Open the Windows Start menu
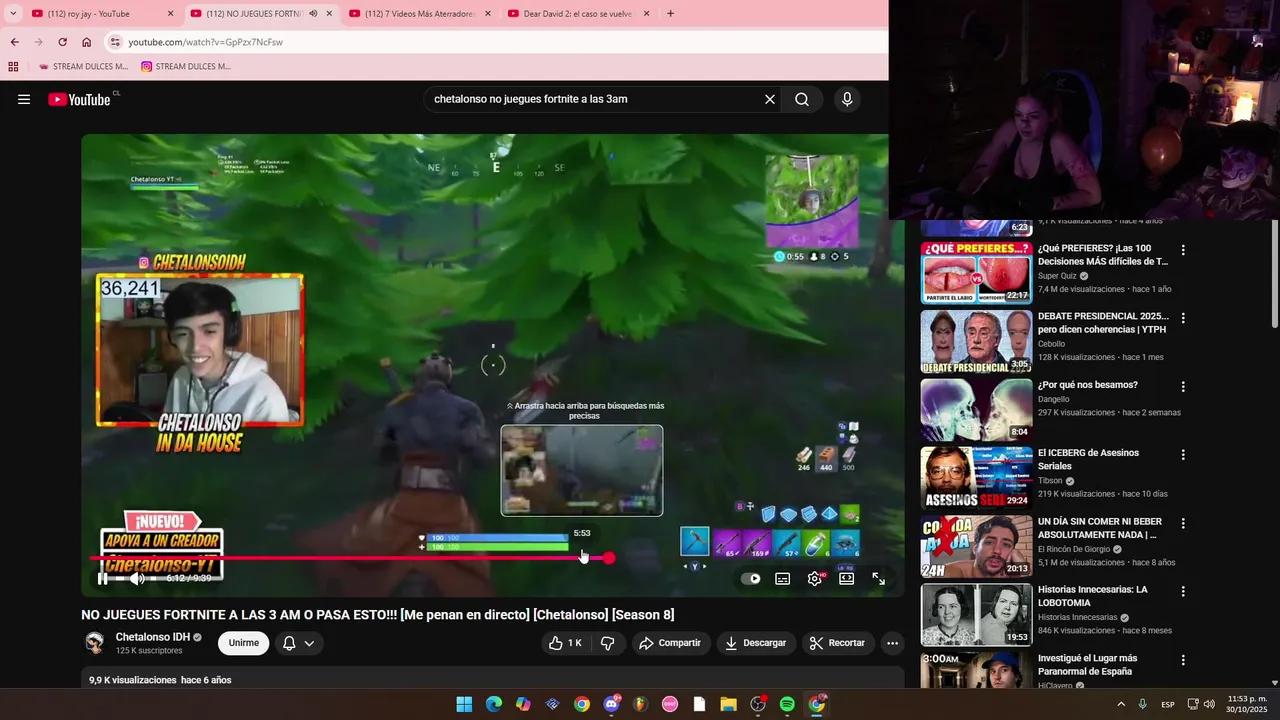The width and height of the screenshot is (1280, 720). 464,704
